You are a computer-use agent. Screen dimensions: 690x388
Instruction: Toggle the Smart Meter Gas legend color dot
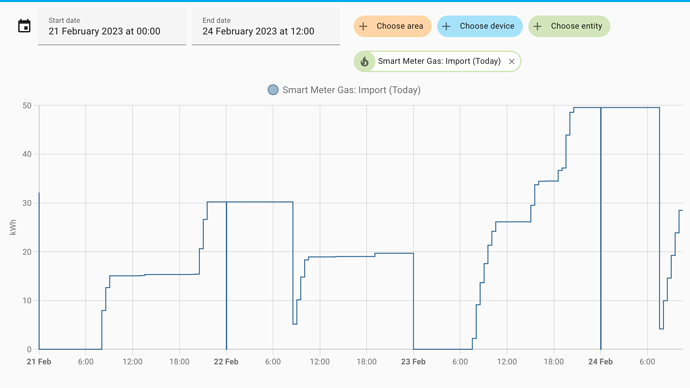tap(273, 90)
